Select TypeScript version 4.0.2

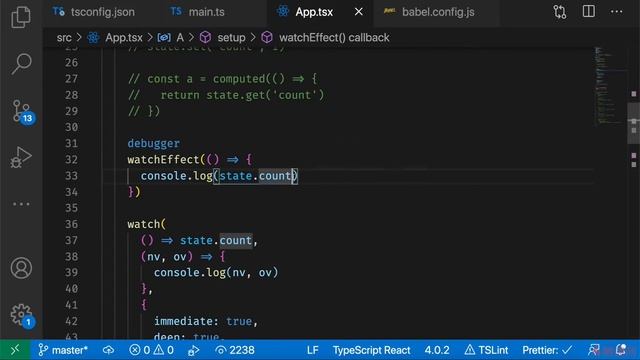pyautogui.click(x=437, y=350)
